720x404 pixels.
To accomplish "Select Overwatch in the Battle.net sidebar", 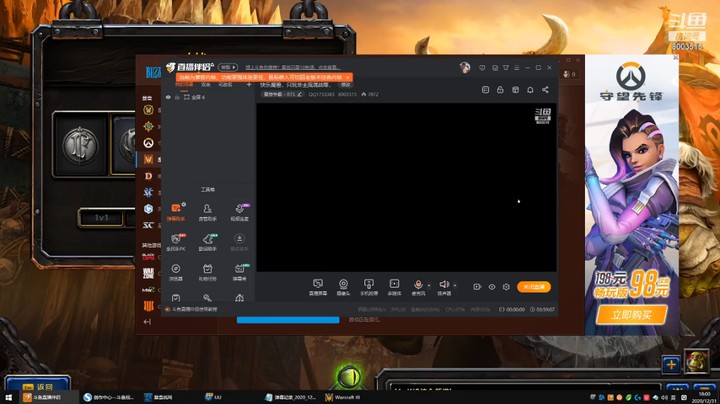I will point(148,143).
